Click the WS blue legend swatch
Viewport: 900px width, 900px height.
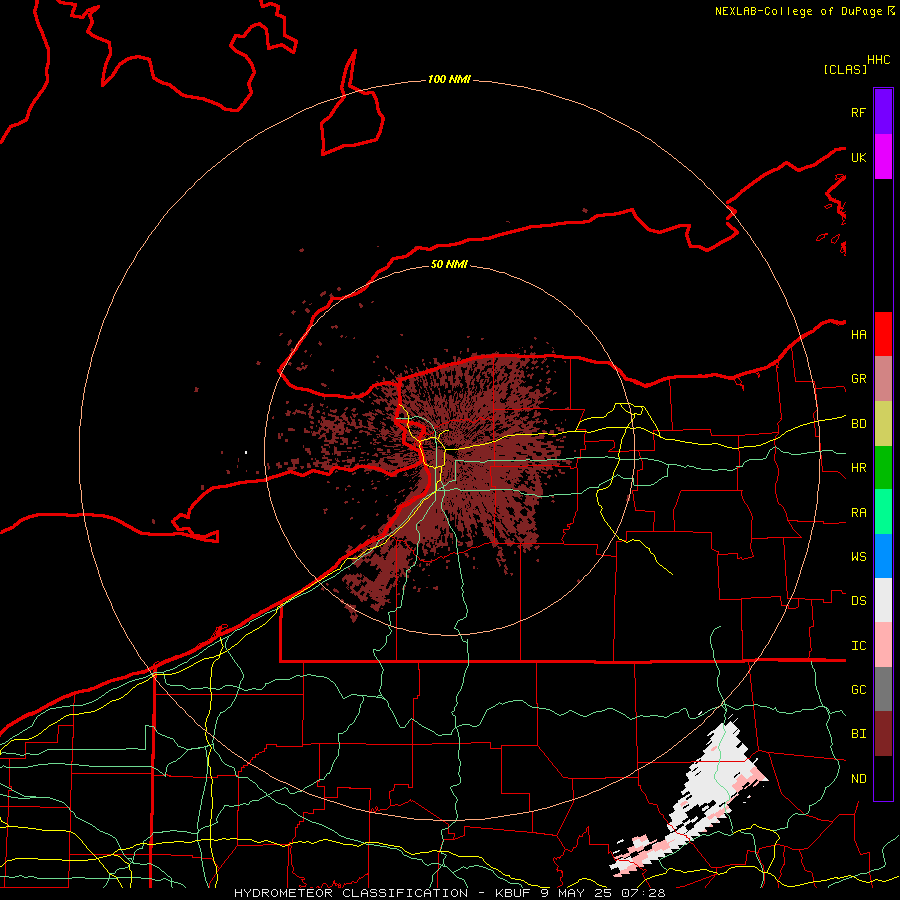[883, 556]
